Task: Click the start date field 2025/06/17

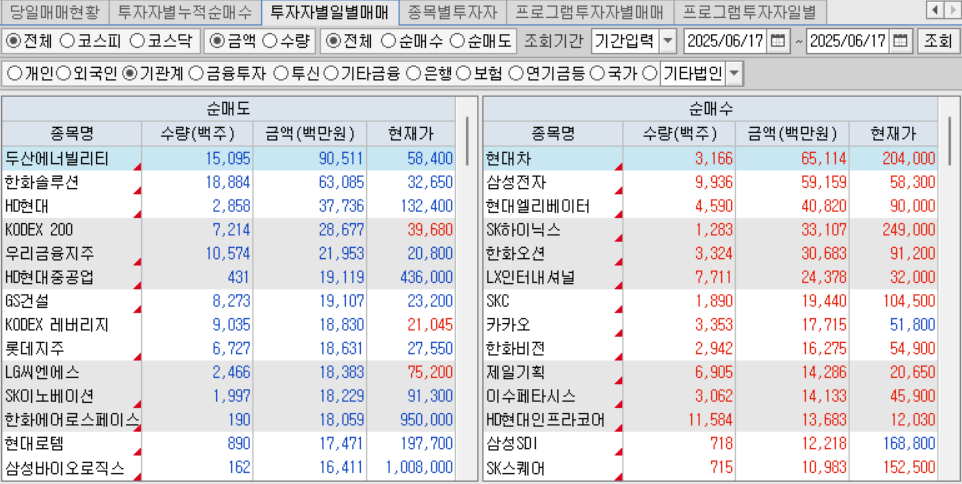Action: pyautogui.click(x=725, y=41)
